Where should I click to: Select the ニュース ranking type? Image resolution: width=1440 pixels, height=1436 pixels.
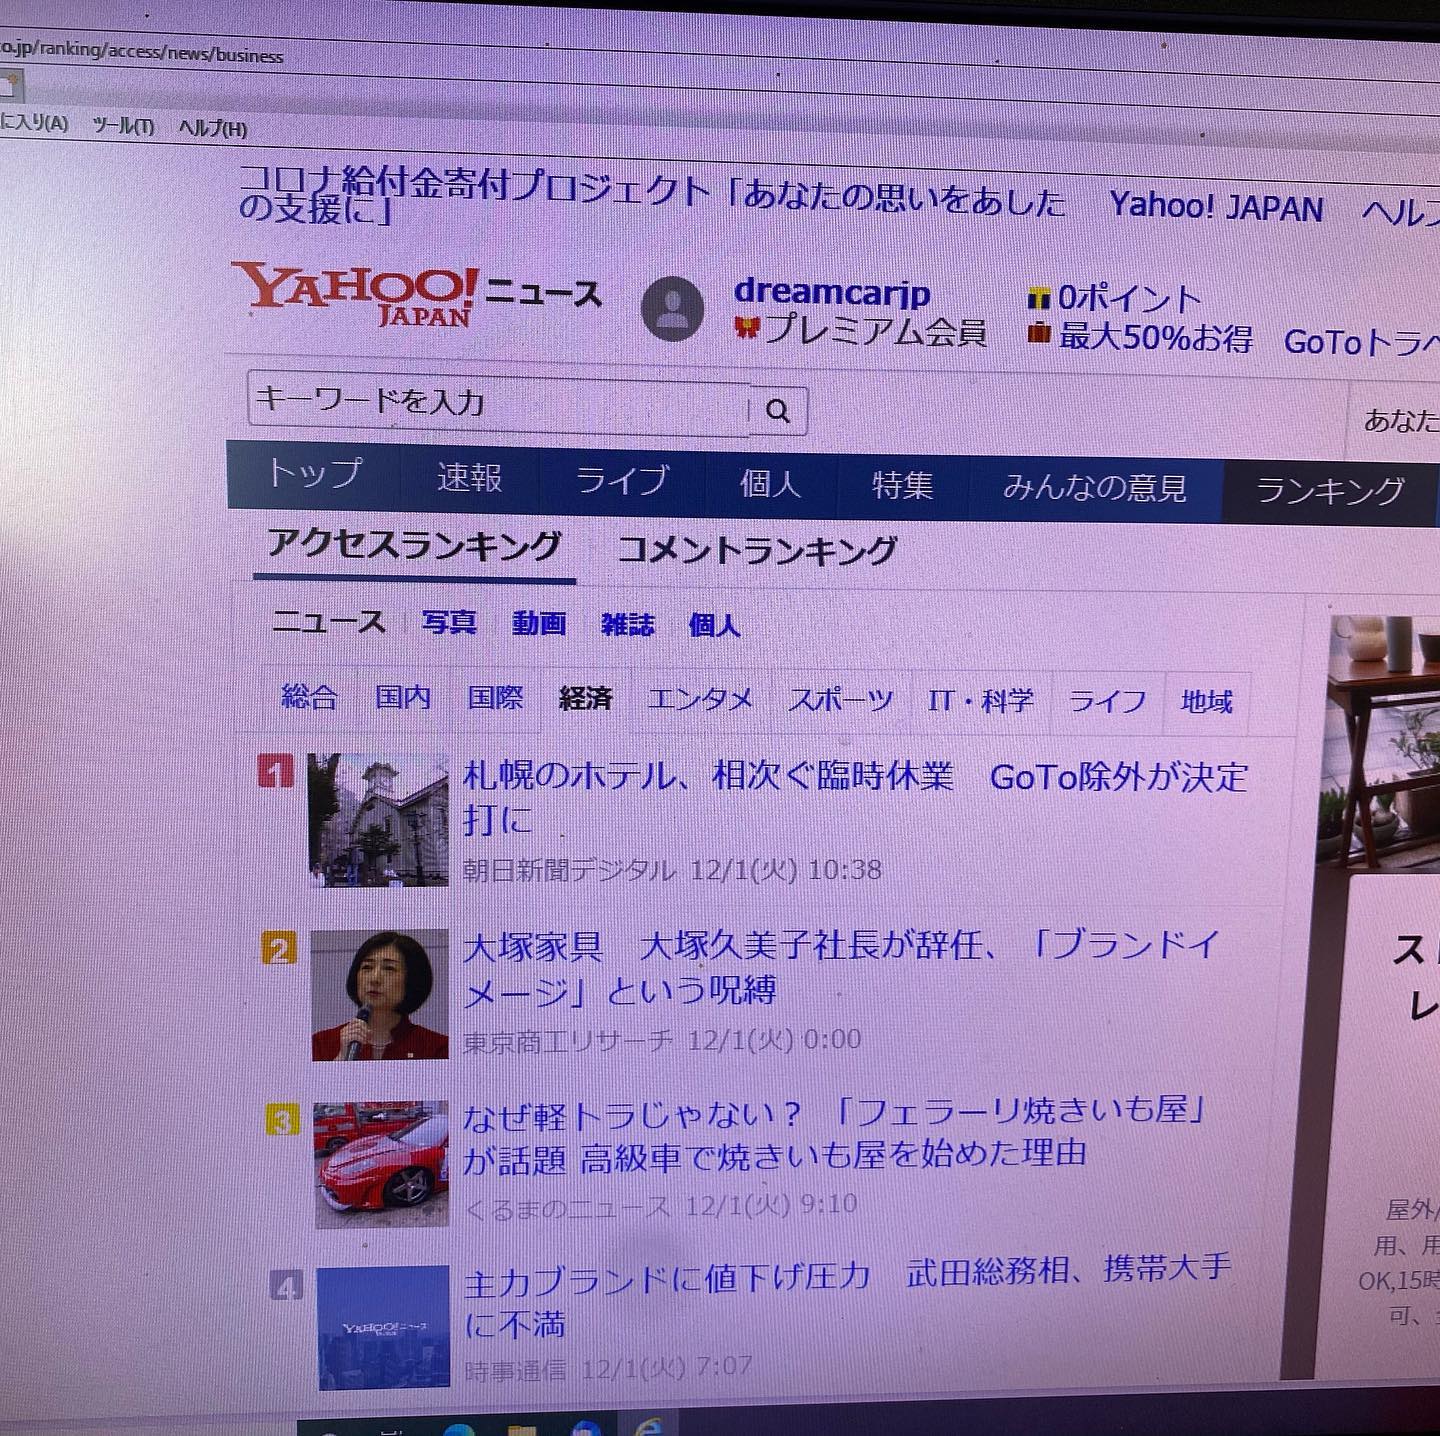[x=329, y=622]
